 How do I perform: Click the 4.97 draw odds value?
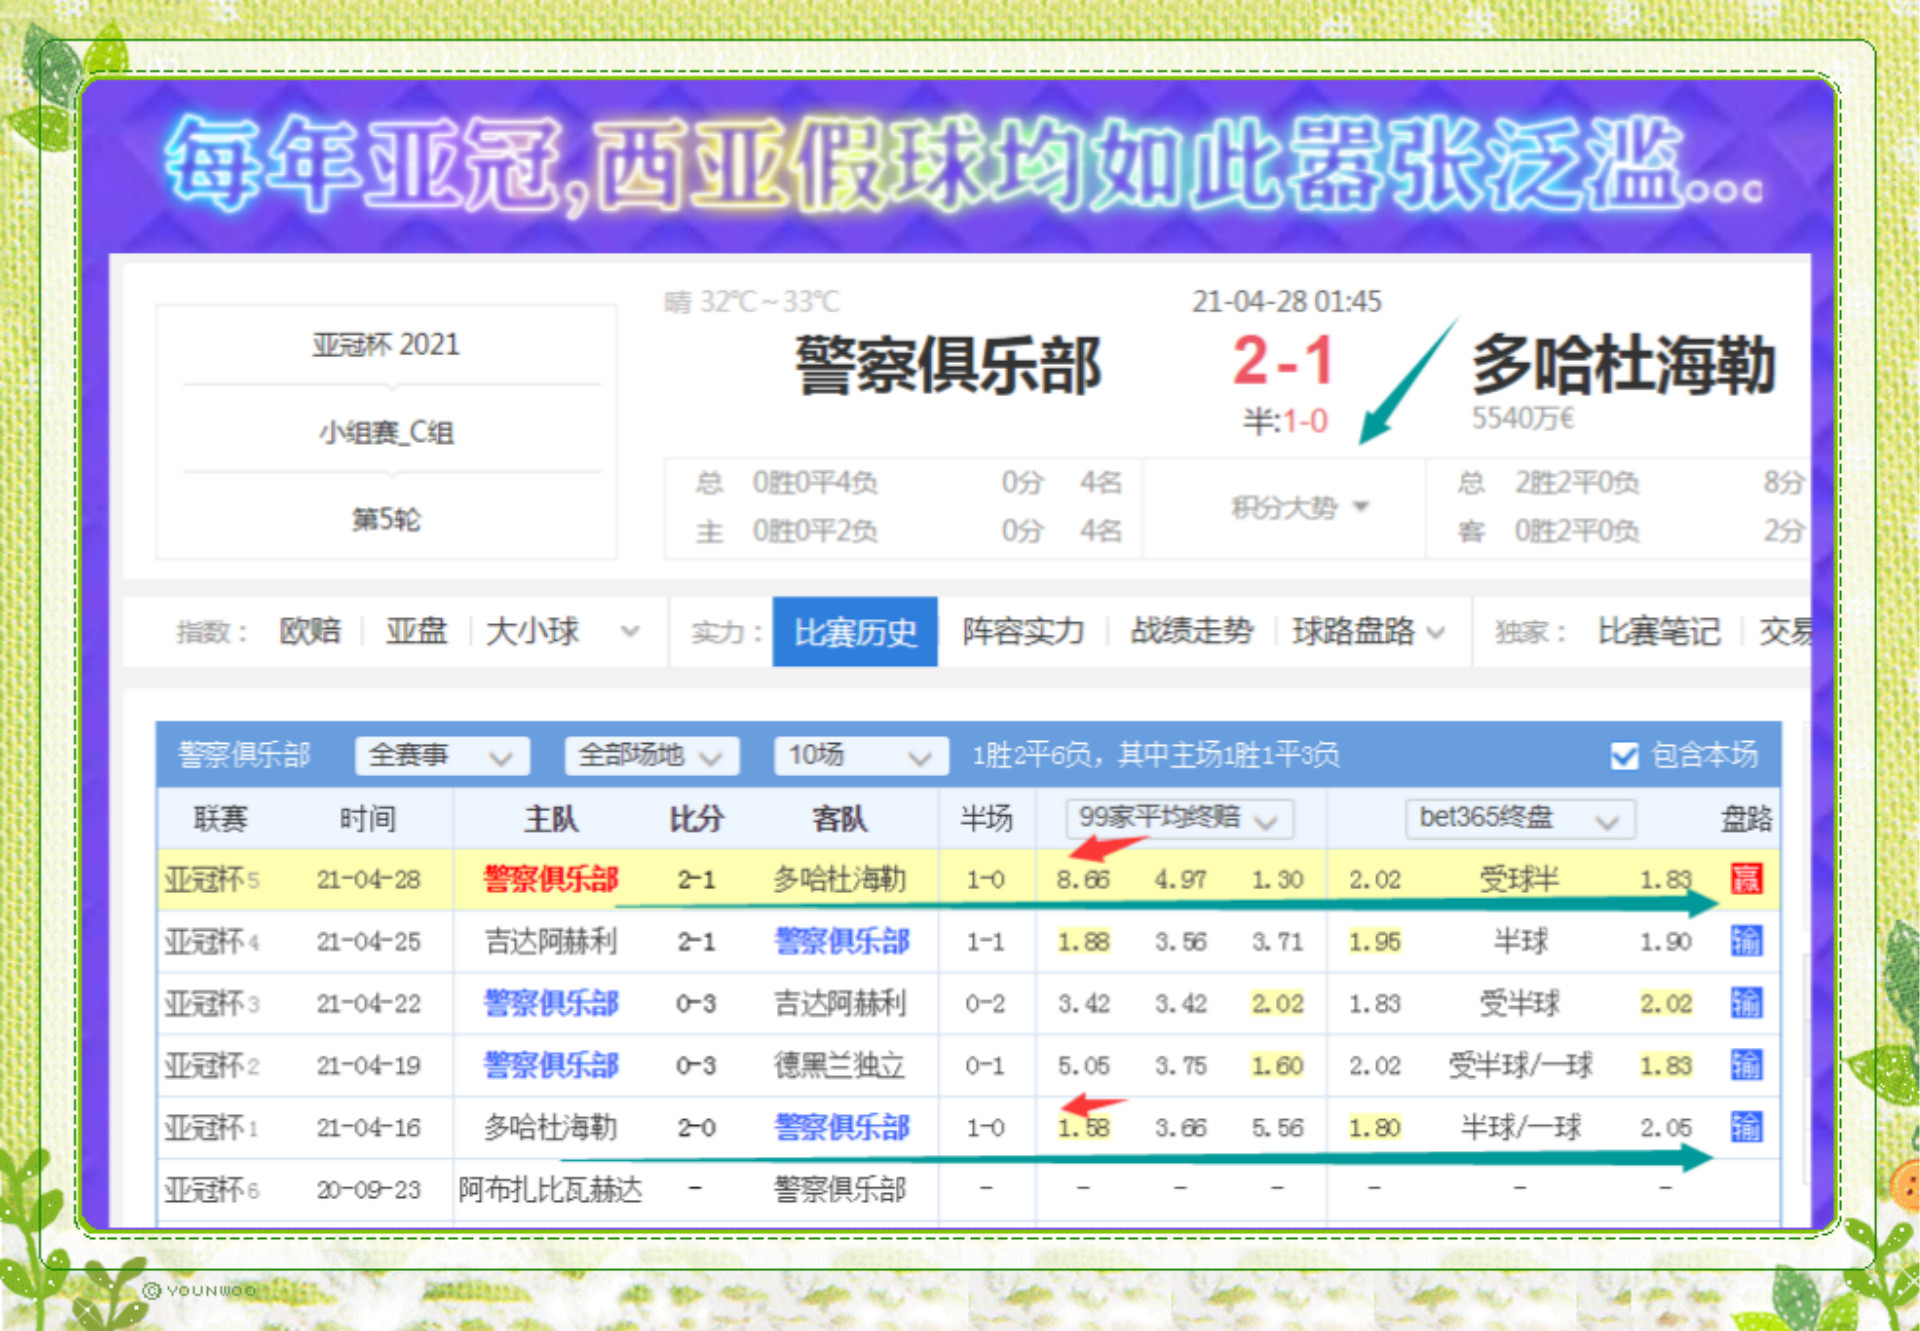click(1181, 880)
